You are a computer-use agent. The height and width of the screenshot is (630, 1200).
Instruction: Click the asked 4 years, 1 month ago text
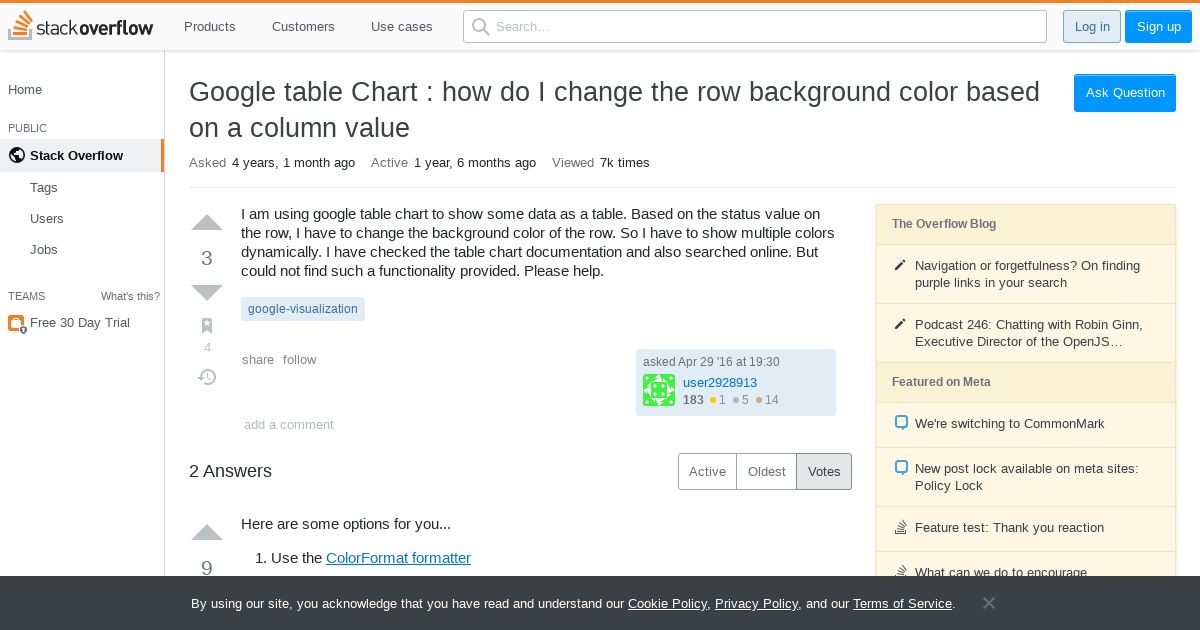click(x=272, y=163)
